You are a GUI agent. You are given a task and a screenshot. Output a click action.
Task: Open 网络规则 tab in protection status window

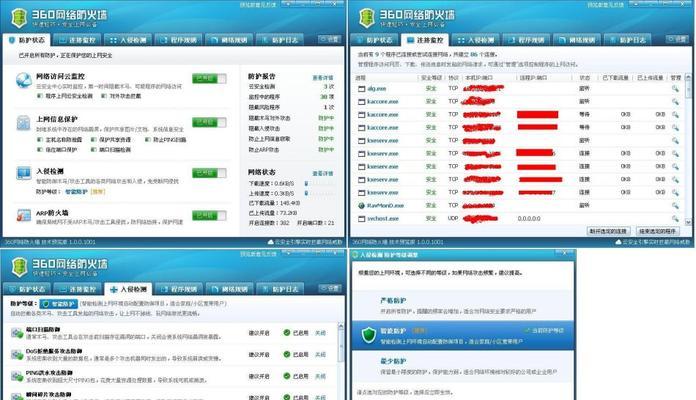pos(229,40)
